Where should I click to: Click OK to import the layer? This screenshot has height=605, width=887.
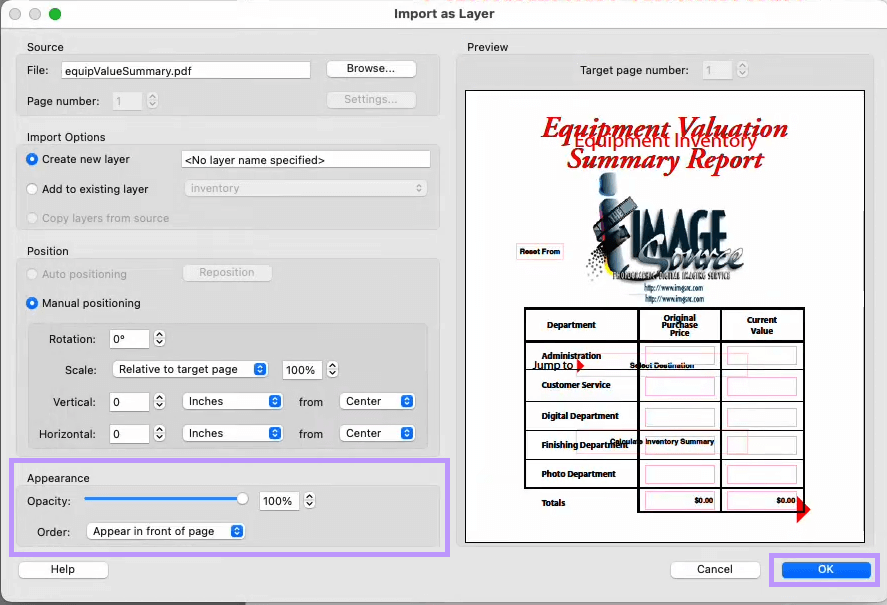point(823,569)
